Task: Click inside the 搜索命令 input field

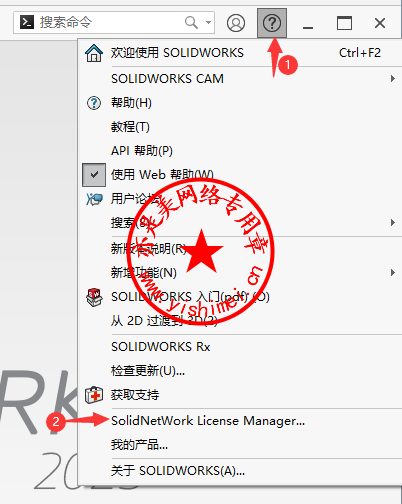Action: [x=110, y=23]
